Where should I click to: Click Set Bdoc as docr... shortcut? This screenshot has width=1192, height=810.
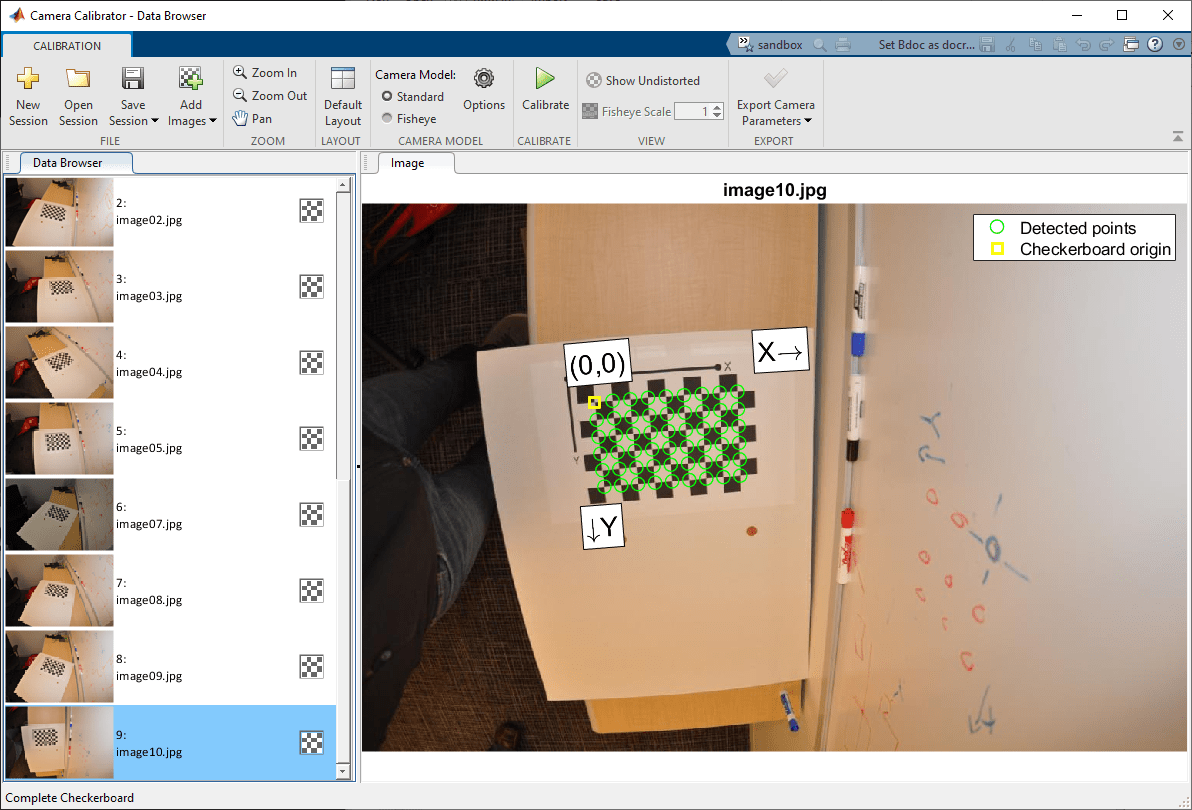click(x=926, y=45)
